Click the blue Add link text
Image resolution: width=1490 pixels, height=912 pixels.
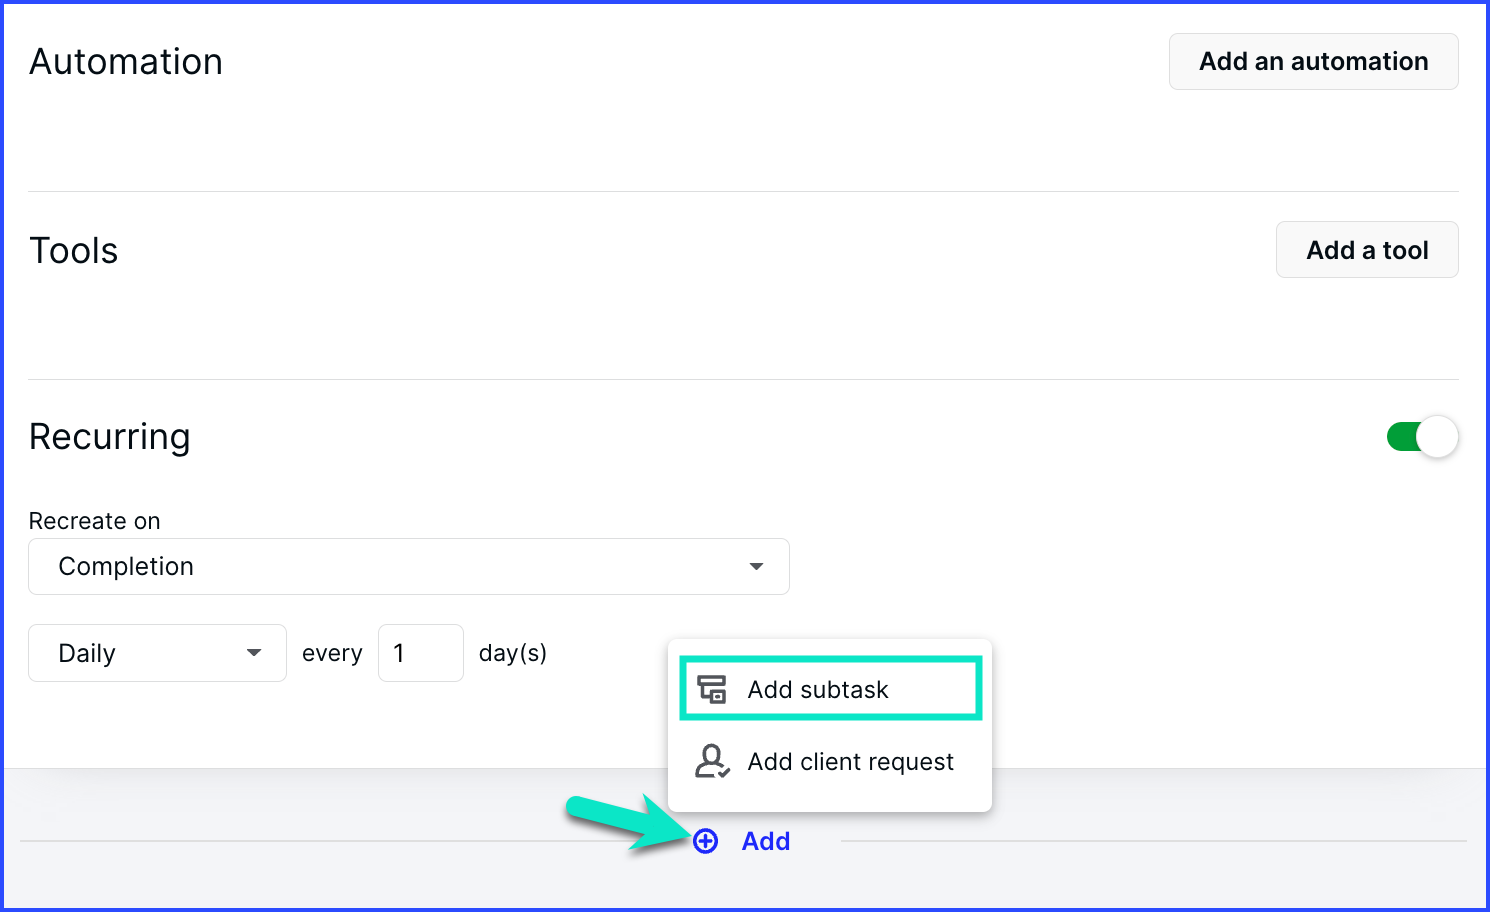pos(766,841)
